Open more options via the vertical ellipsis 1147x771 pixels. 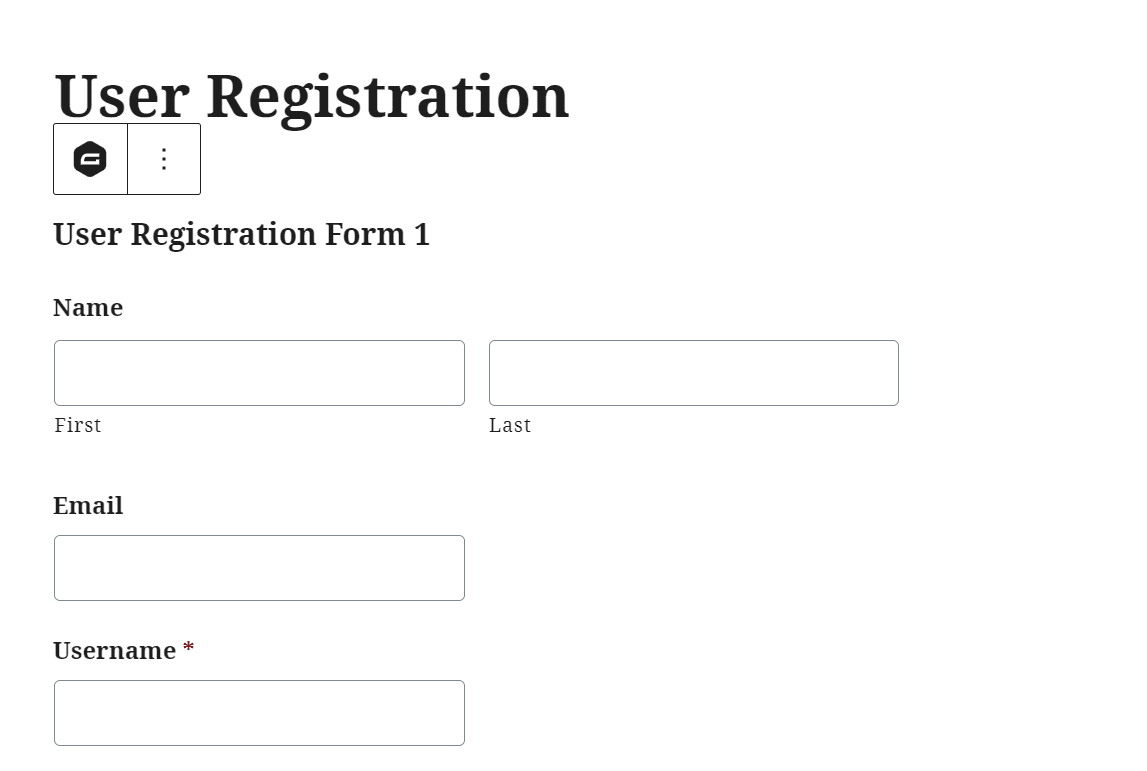point(163,159)
